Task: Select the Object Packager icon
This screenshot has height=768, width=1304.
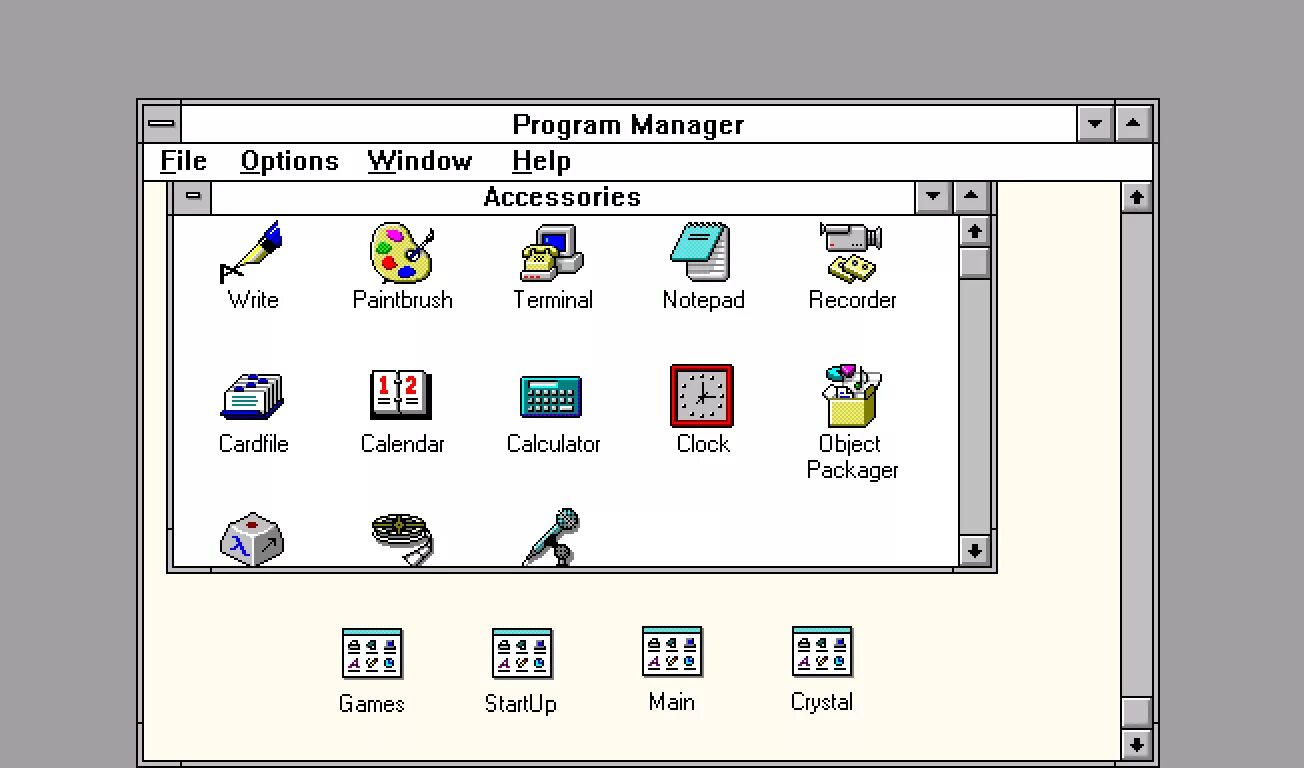Action: pyautogui.click(x=852, y=396)
